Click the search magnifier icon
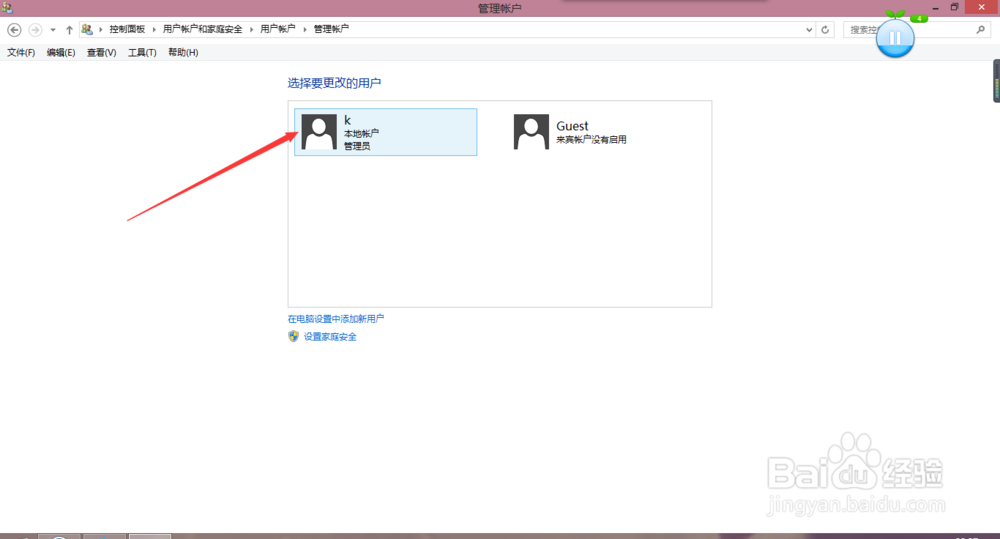1000x539 pixels. point(981,29)
